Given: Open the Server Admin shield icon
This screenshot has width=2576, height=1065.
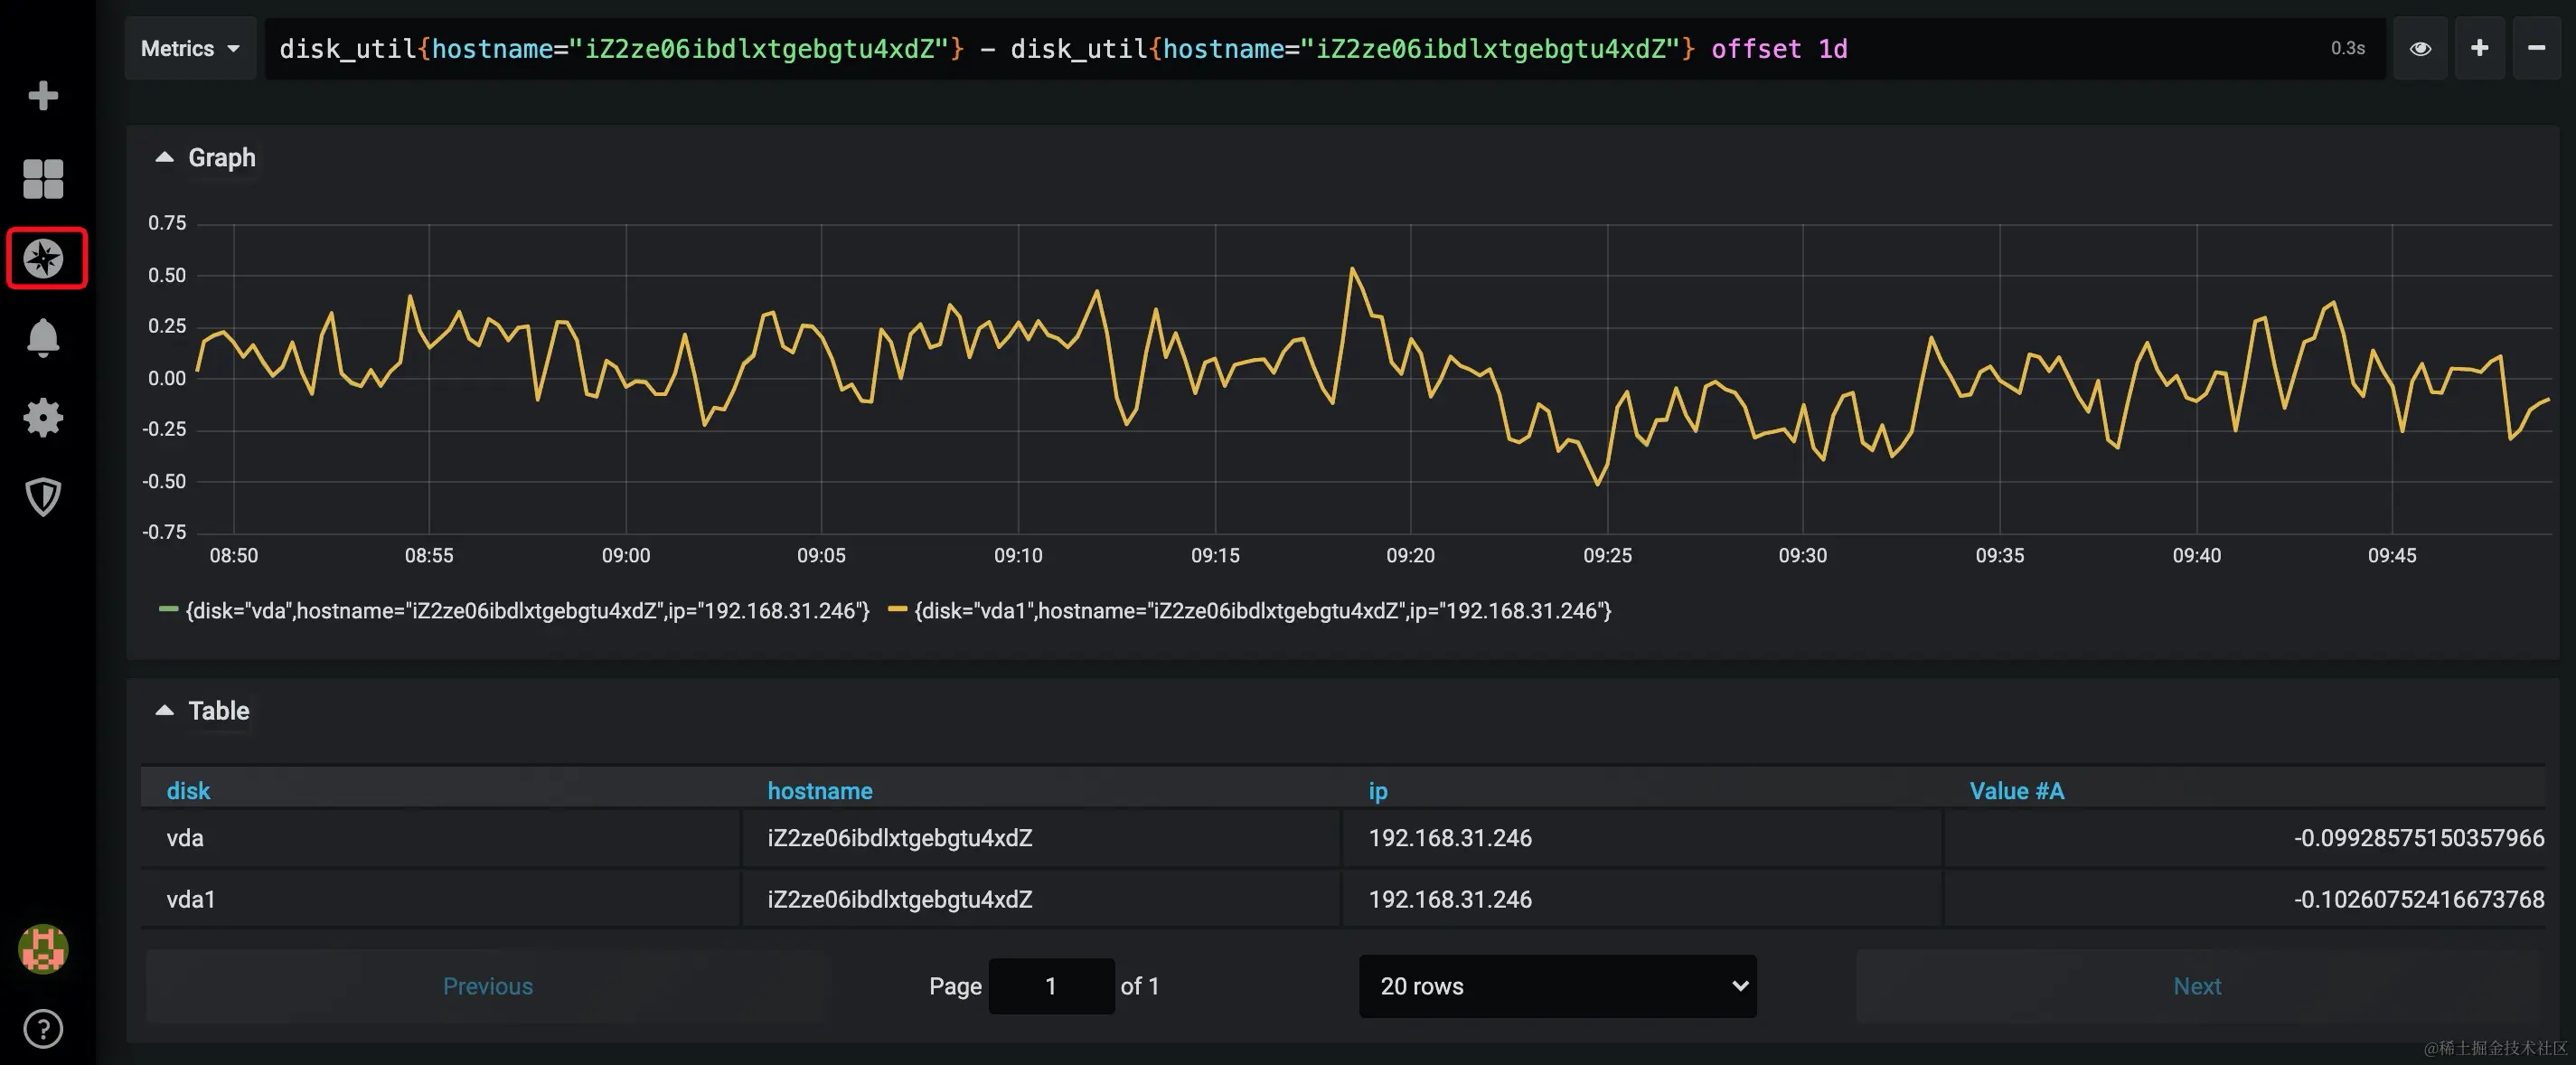Looking at the screenshot, I should tap(43, 496).
